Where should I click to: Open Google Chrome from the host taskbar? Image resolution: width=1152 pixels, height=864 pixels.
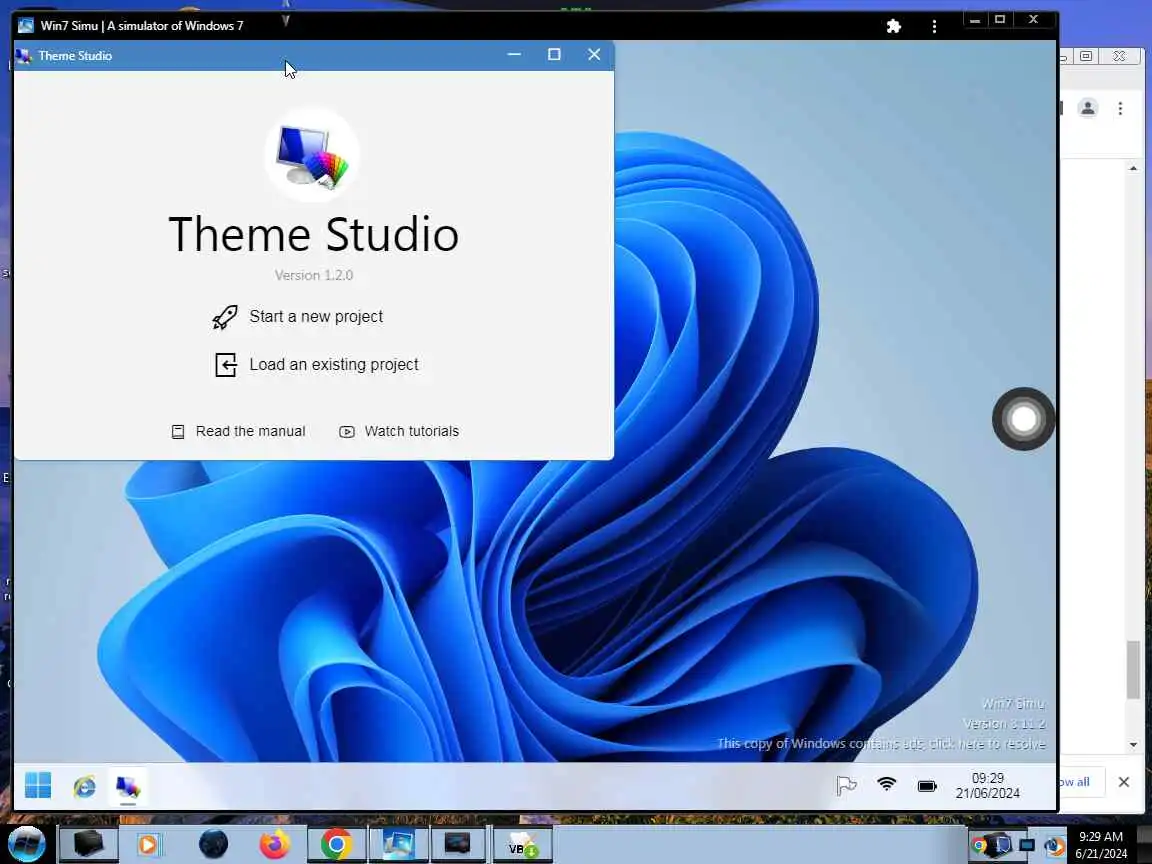(x=336, y=844)
